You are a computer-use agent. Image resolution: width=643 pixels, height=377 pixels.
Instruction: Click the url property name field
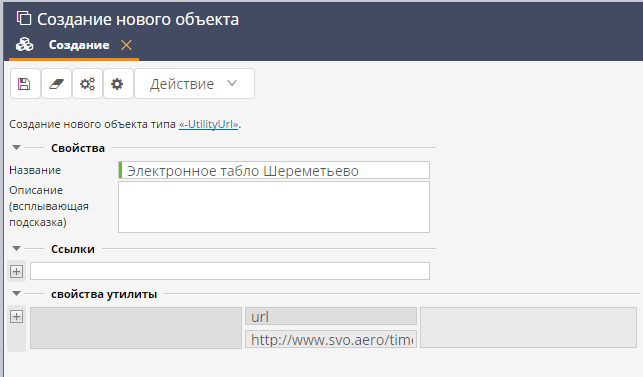pyautogui.click(x=331, y=317)
